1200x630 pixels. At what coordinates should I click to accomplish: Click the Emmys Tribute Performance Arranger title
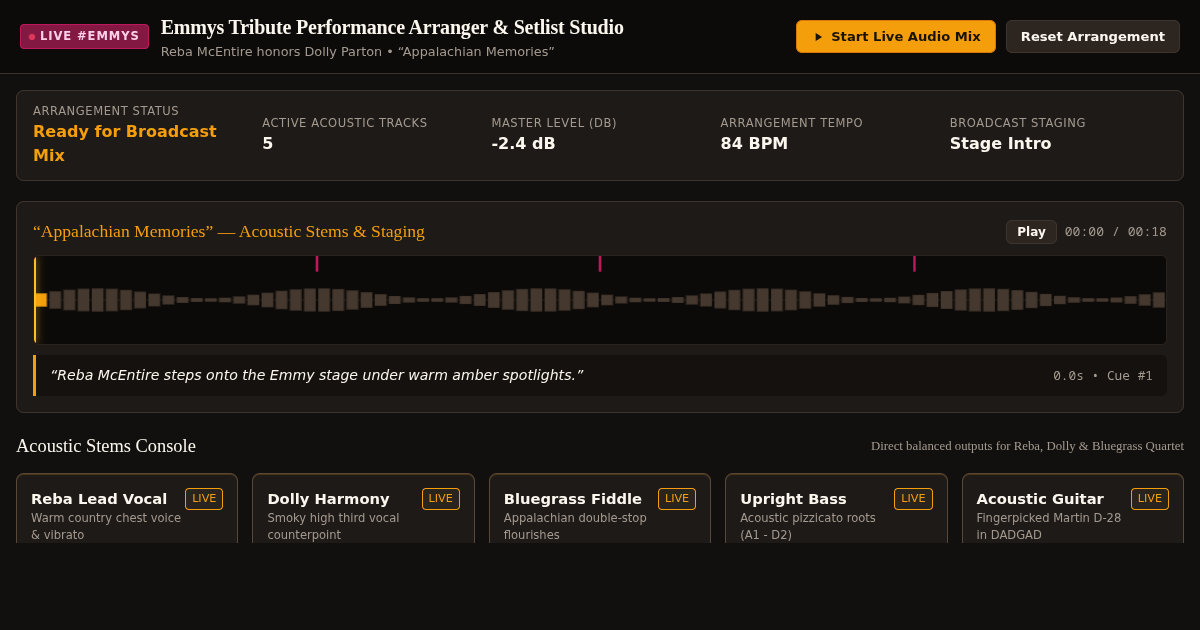[392, 28]
